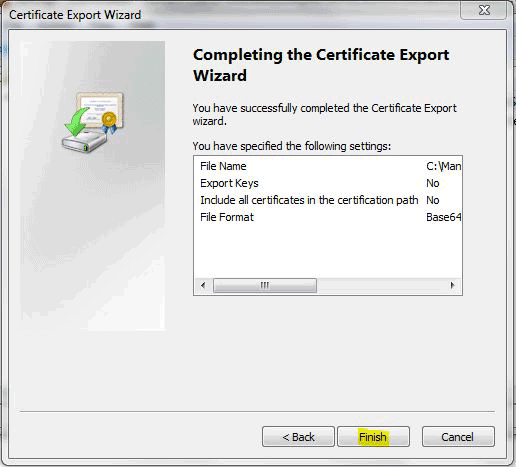Screen dimensions: 516x467
Task: Click the blank area of settings list
Action: coord(328,252)
